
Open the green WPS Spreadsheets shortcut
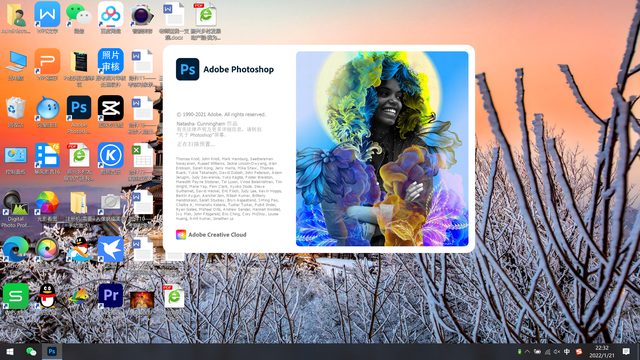pyautogui.click(x=16, y=296)
